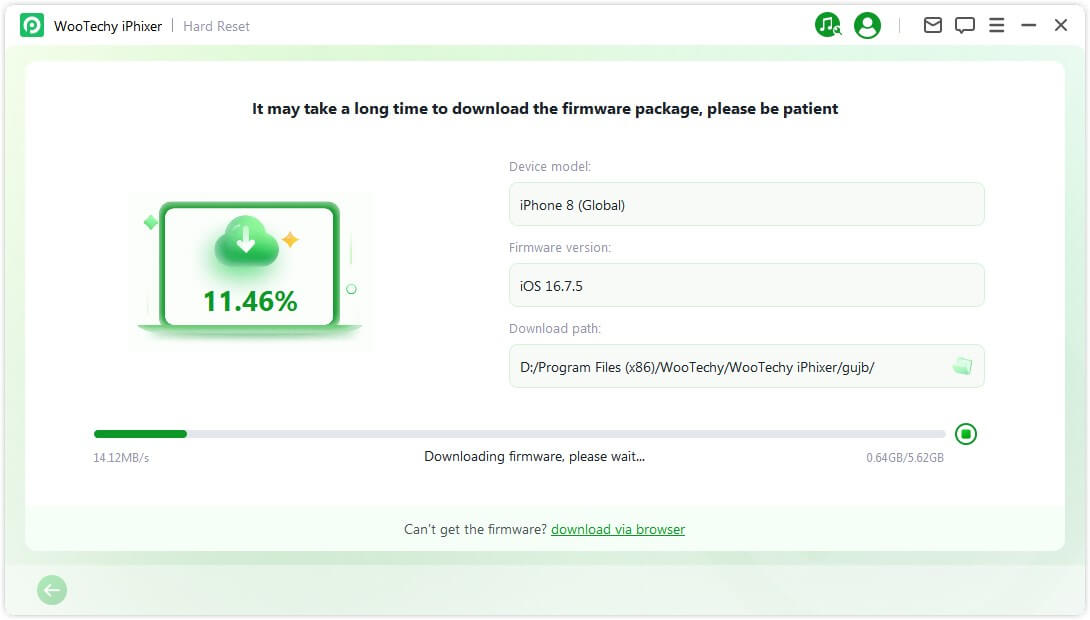Click the 0.64GB/5.62GB download size text

coord(905,458)
